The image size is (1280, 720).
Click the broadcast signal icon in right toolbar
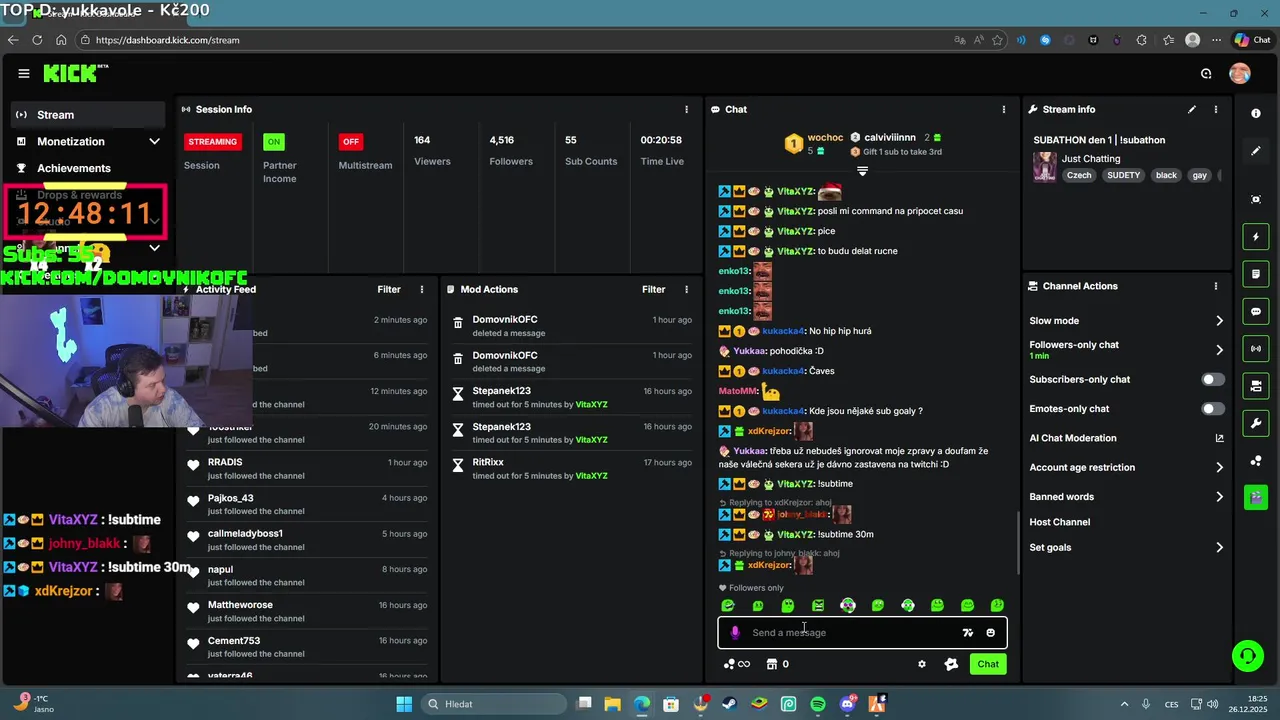coord(1256,348)
